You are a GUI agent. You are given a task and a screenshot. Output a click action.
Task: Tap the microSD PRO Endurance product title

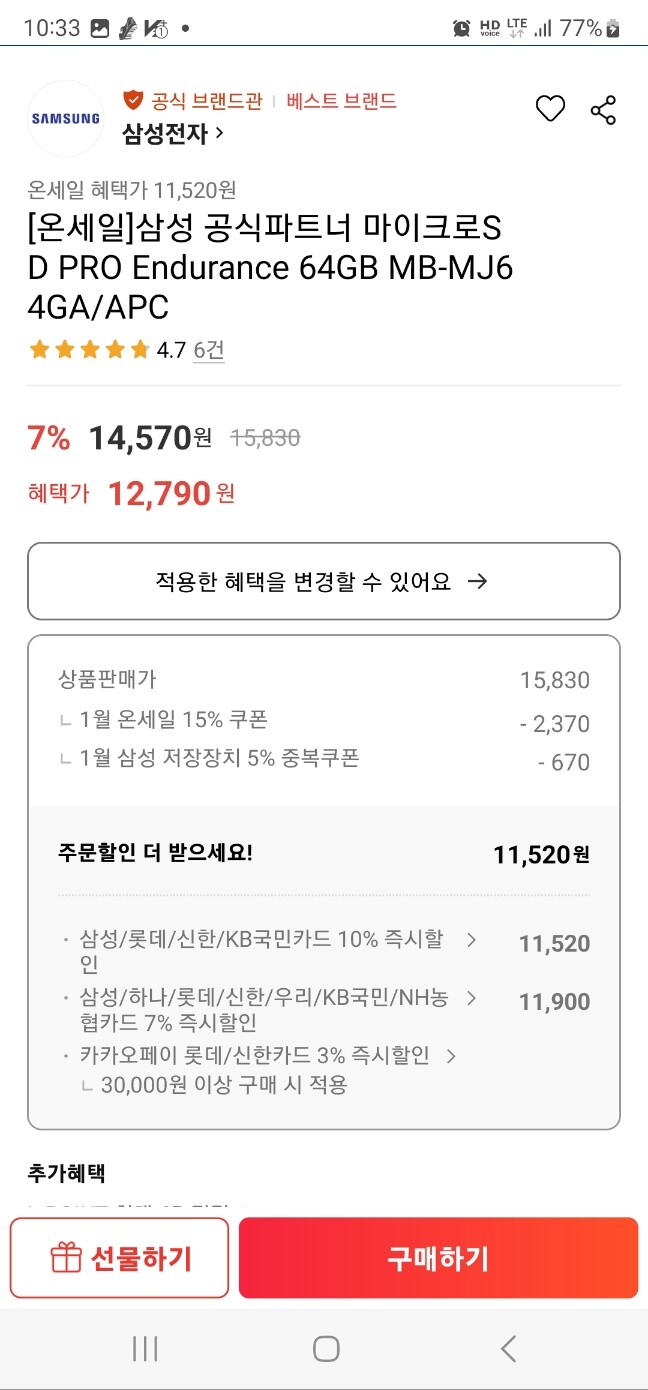click(300, 265)
